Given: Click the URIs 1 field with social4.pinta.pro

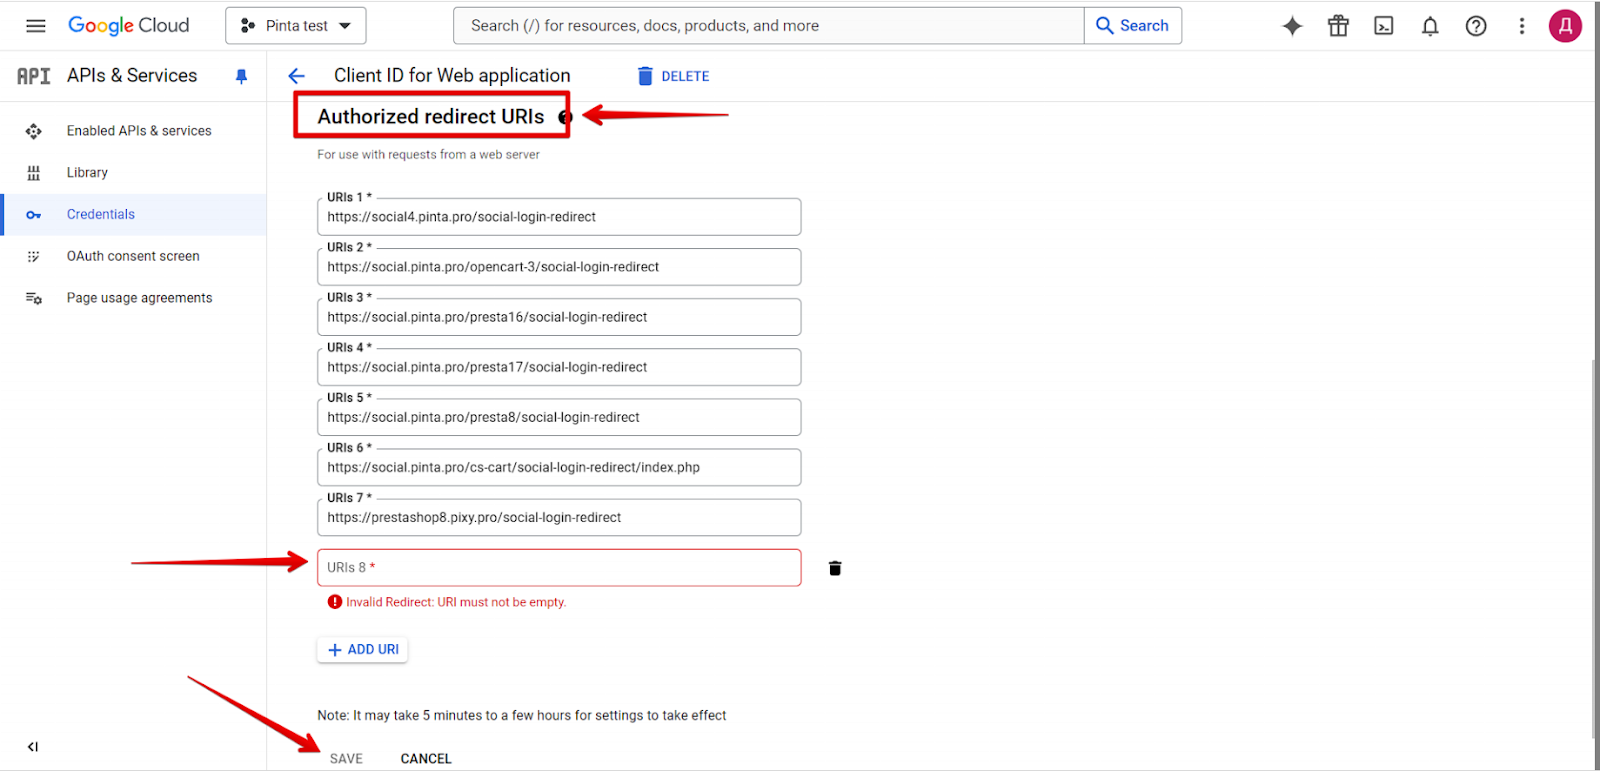Looking at the screenshot, I should click(x=559, y=217).
